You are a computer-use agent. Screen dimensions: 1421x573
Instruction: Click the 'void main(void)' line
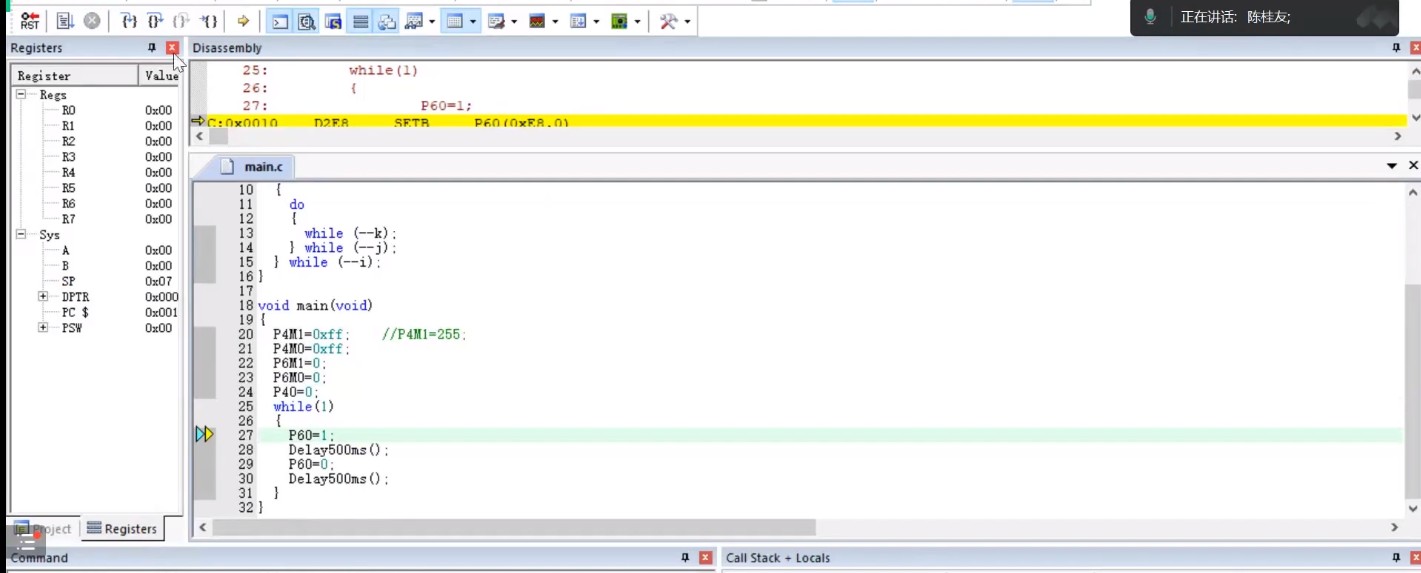315,305
